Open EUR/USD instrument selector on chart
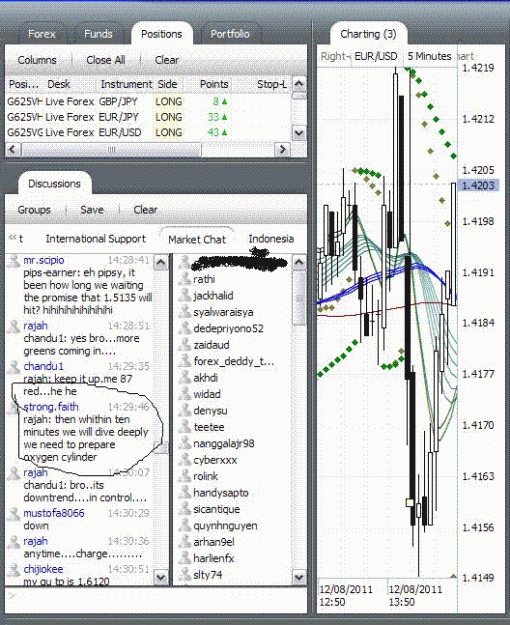The height and width of the screenshot is (625, 510). (375, 56)
